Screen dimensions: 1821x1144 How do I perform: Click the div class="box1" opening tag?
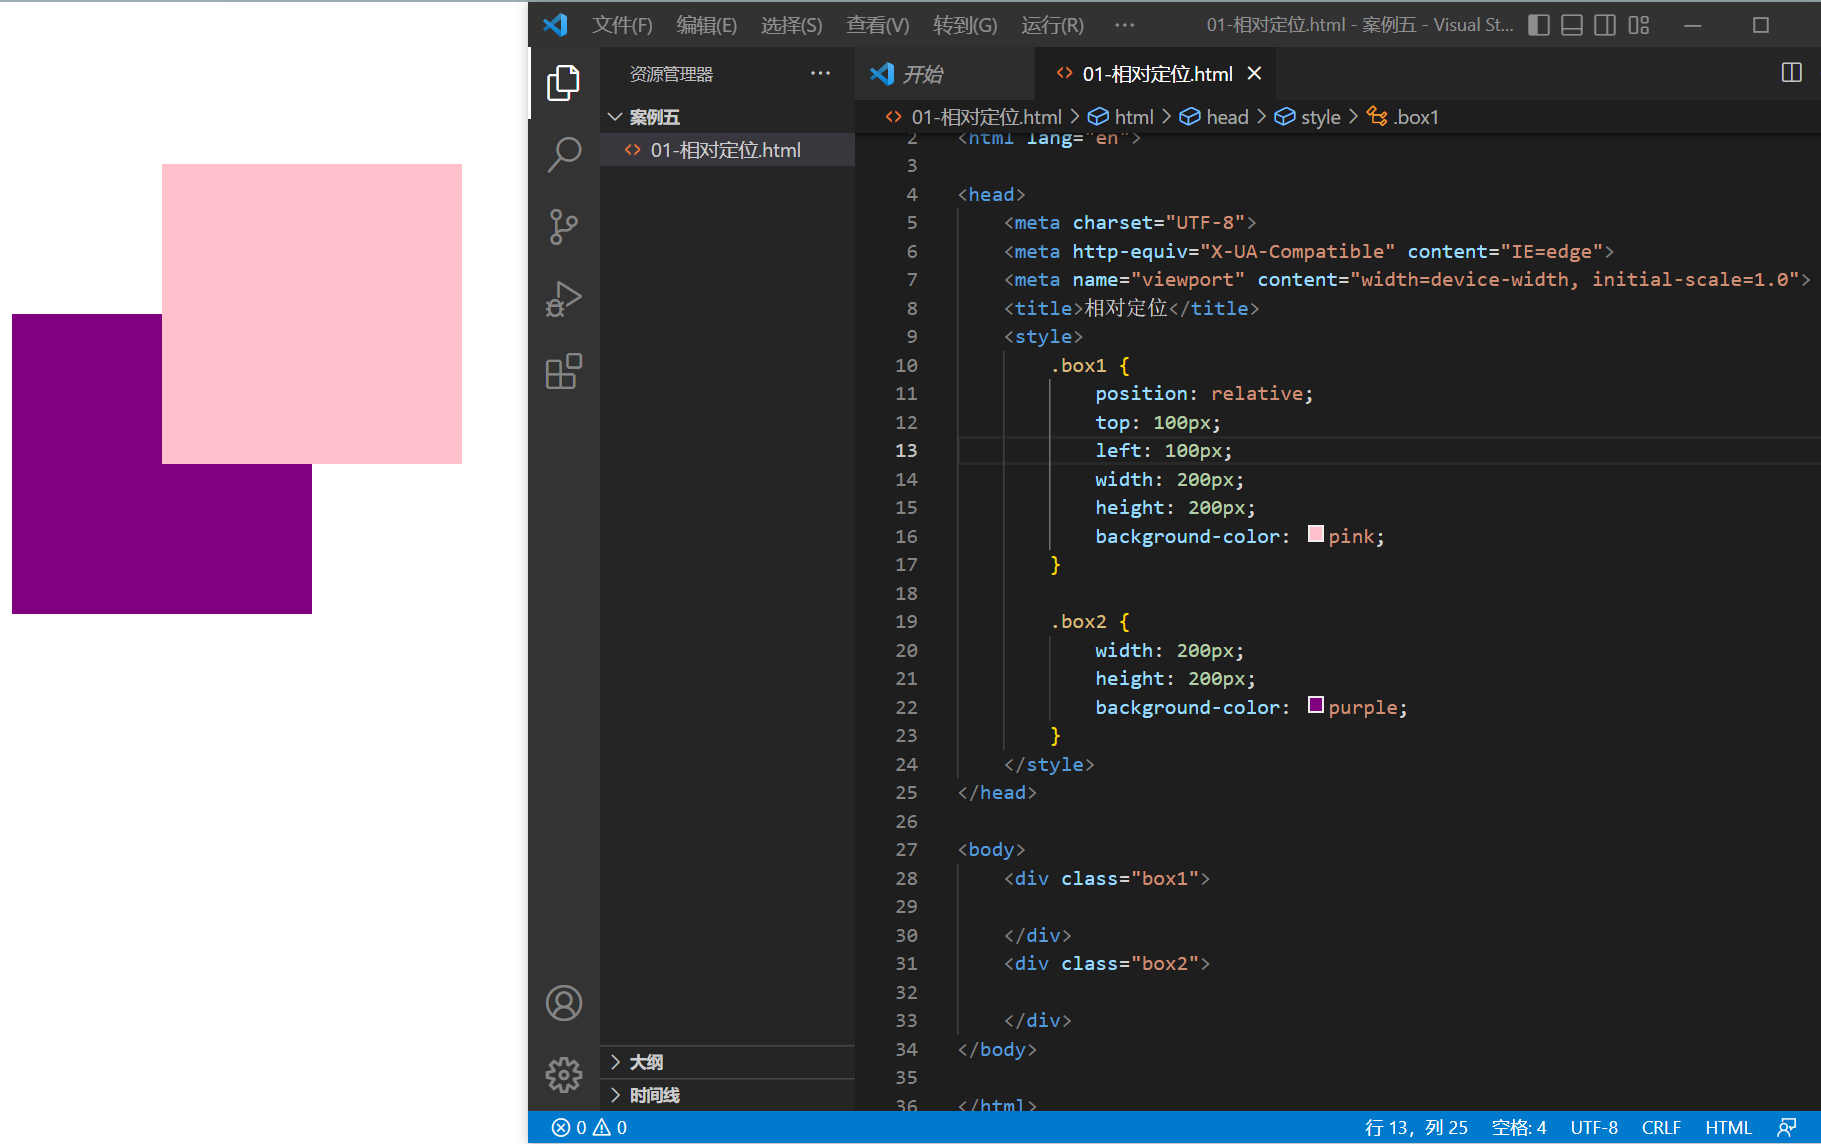[x=1107, y=879]
